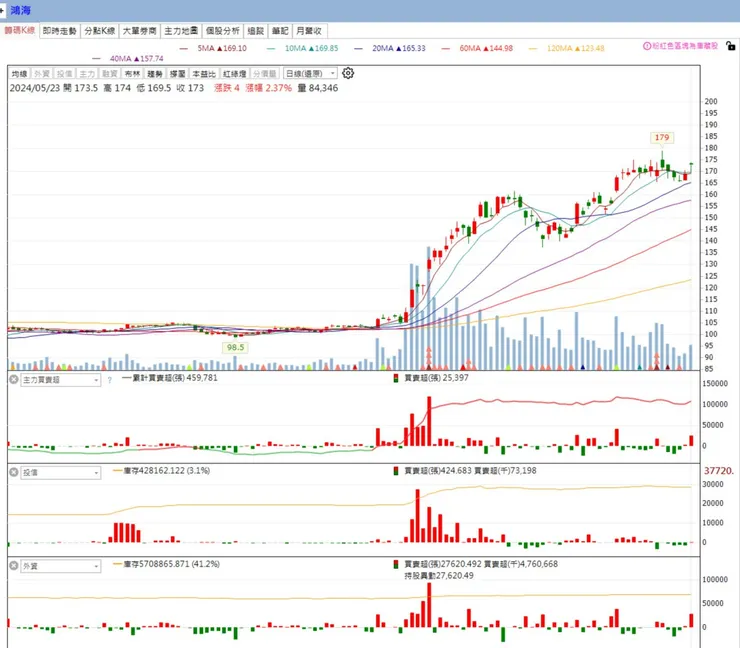The height and width of the screenshot is (648, 740).
Task: Open the 主力買賣超 indicator dropdown
Action: click(61, 380)
